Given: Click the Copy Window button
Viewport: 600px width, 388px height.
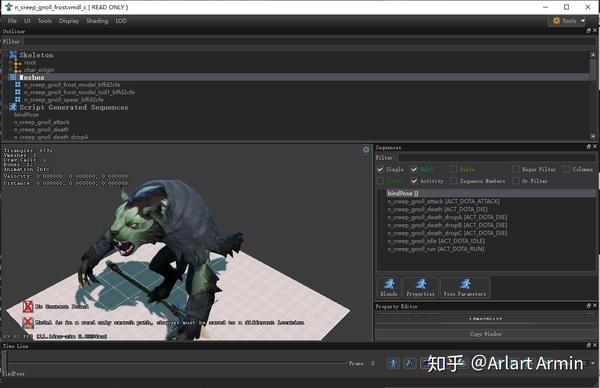Looking at the screenshot, I should (486, 334).
